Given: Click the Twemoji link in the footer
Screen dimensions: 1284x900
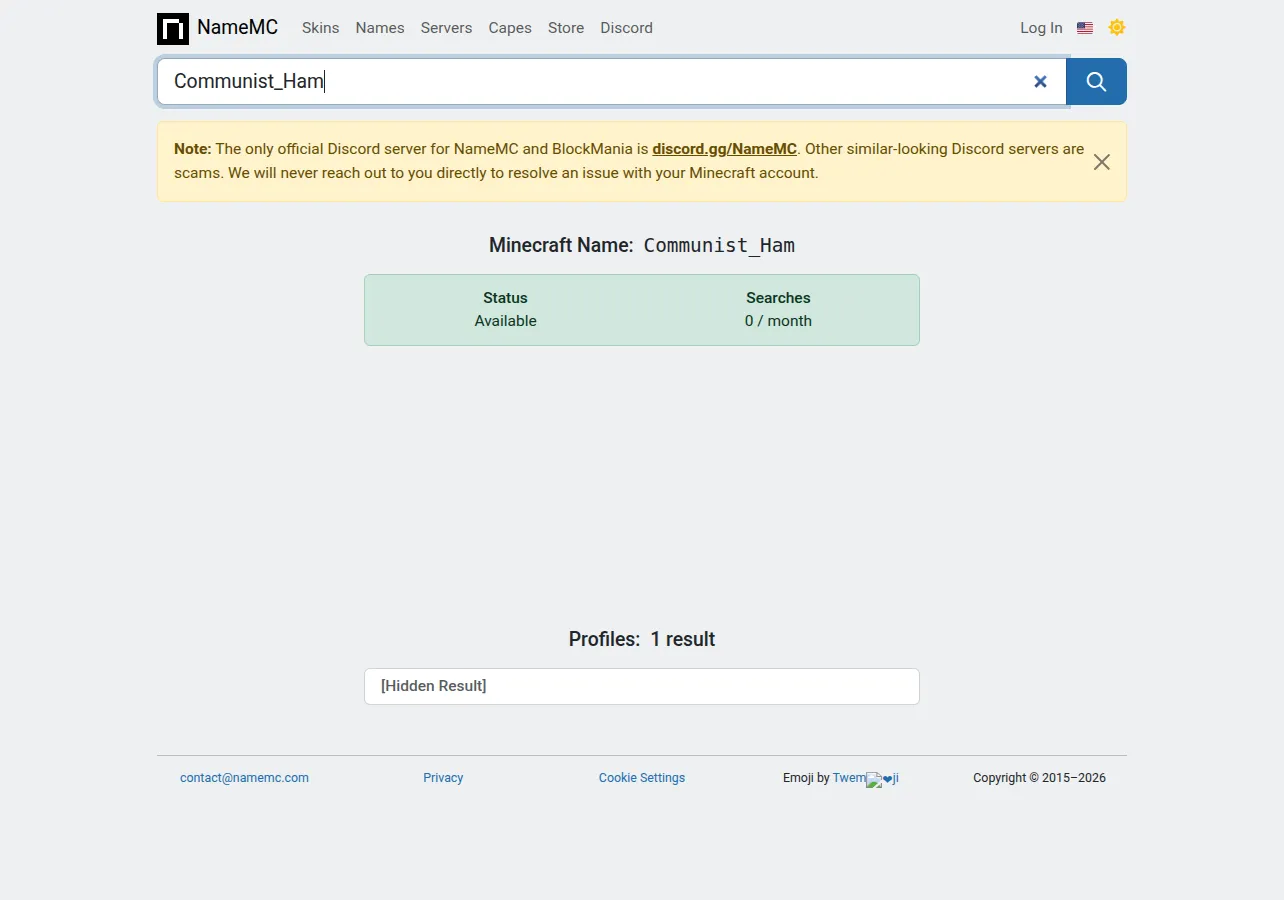Looking at the screenshot, I should point(865,778).
